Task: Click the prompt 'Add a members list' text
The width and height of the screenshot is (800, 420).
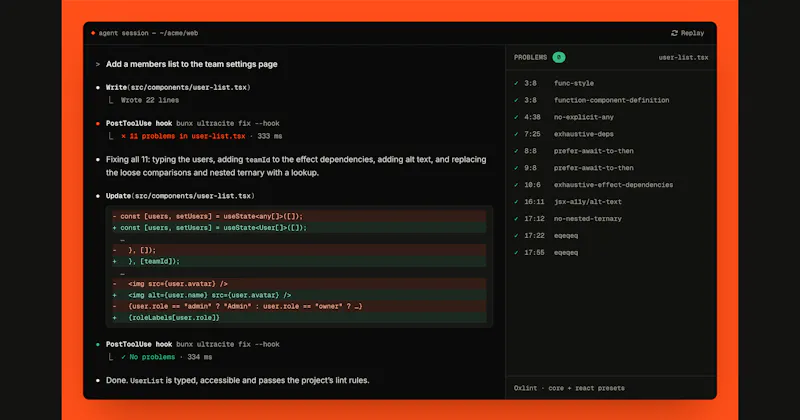Action: pos(191,64)
